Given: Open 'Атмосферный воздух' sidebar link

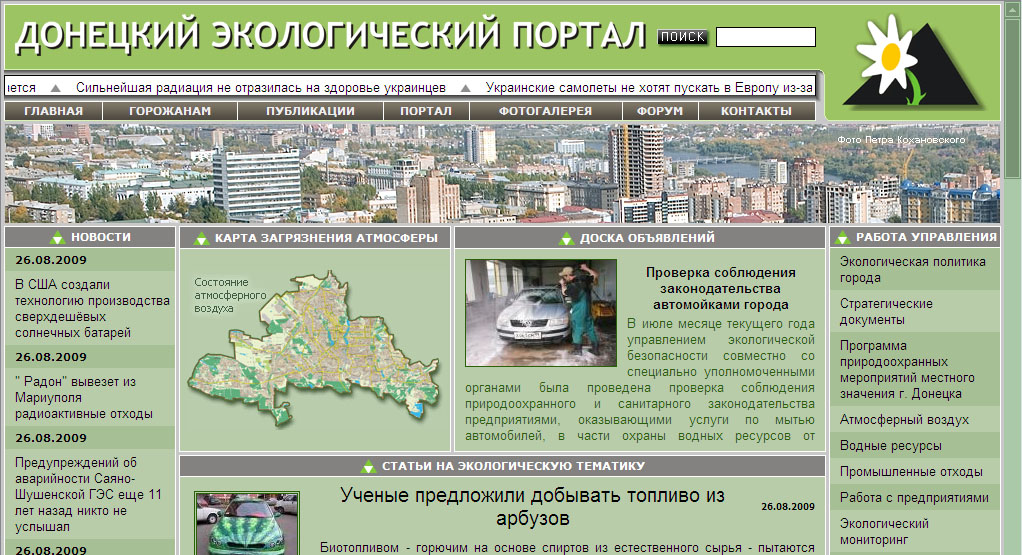Looking at the screenshot, I should pyautogui.click(x=904, y=420).
